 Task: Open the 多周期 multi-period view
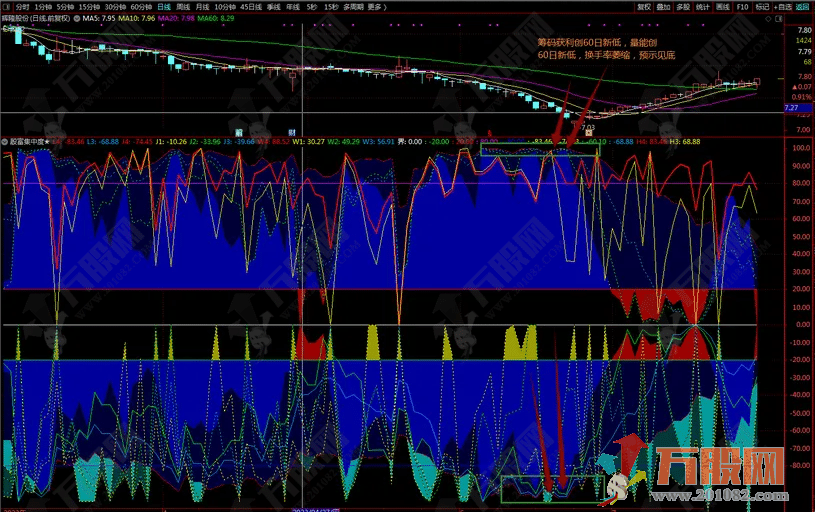point(353,7)
